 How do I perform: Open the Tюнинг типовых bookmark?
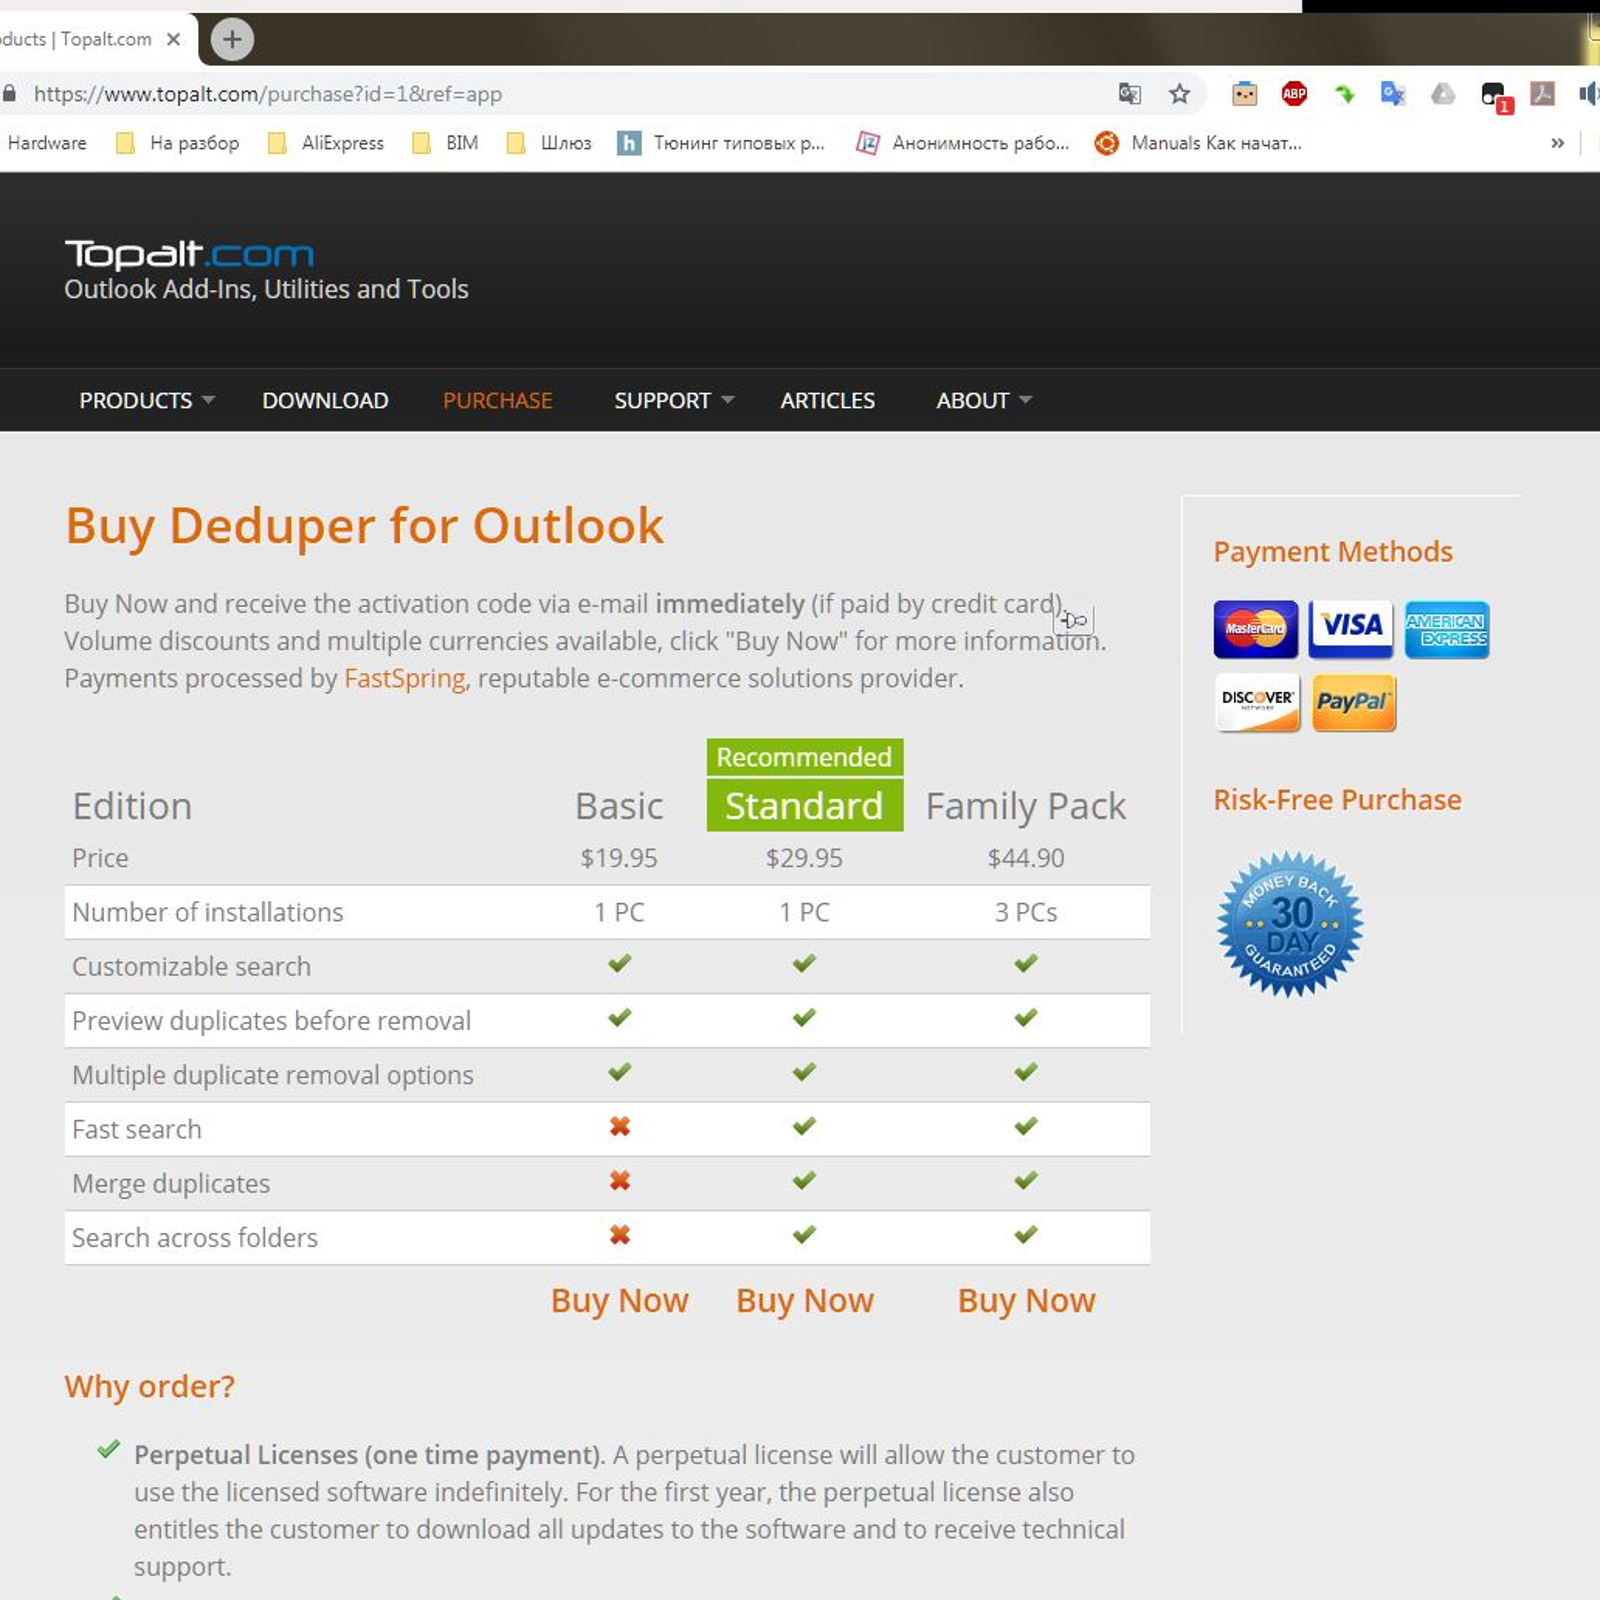(721, 143)
